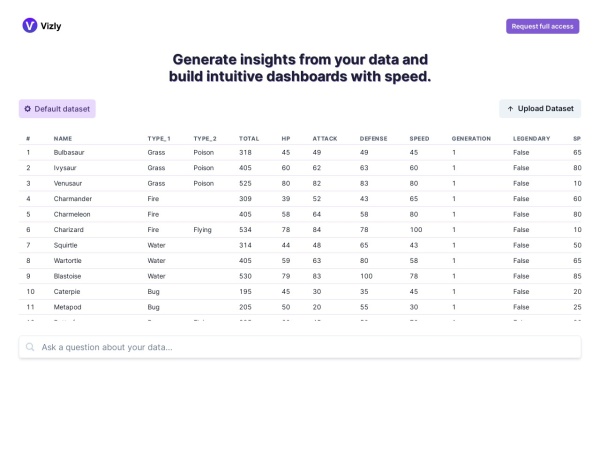Select the Blastoise name cell
600x450 pixels.
[69, 276]
